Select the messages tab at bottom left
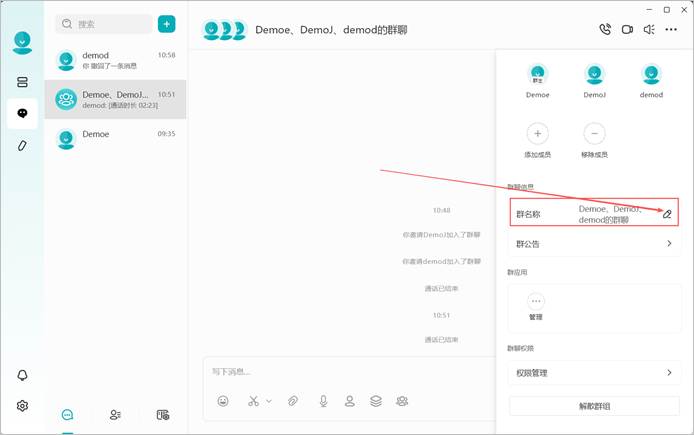This screenshot has height=435, width=694. tap(67, 415)
